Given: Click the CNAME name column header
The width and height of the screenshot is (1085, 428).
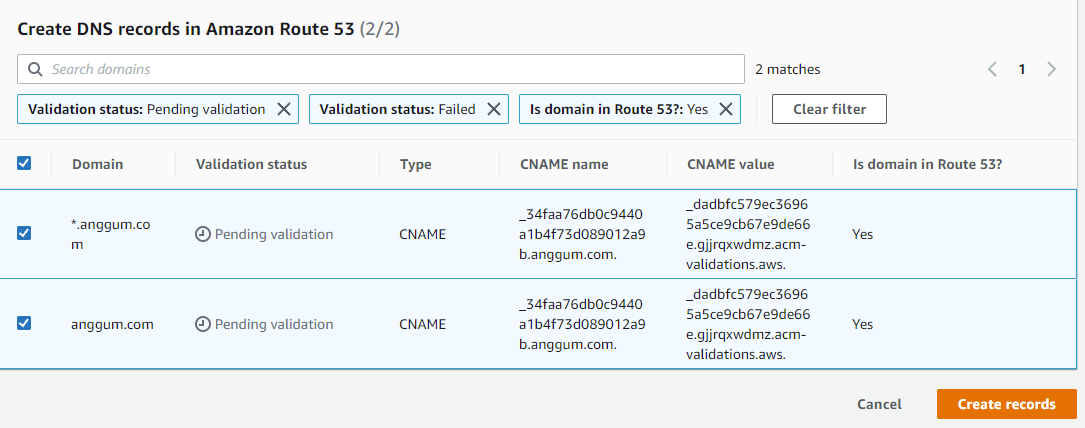Looking at the screenshot, I should coord(564,165).
